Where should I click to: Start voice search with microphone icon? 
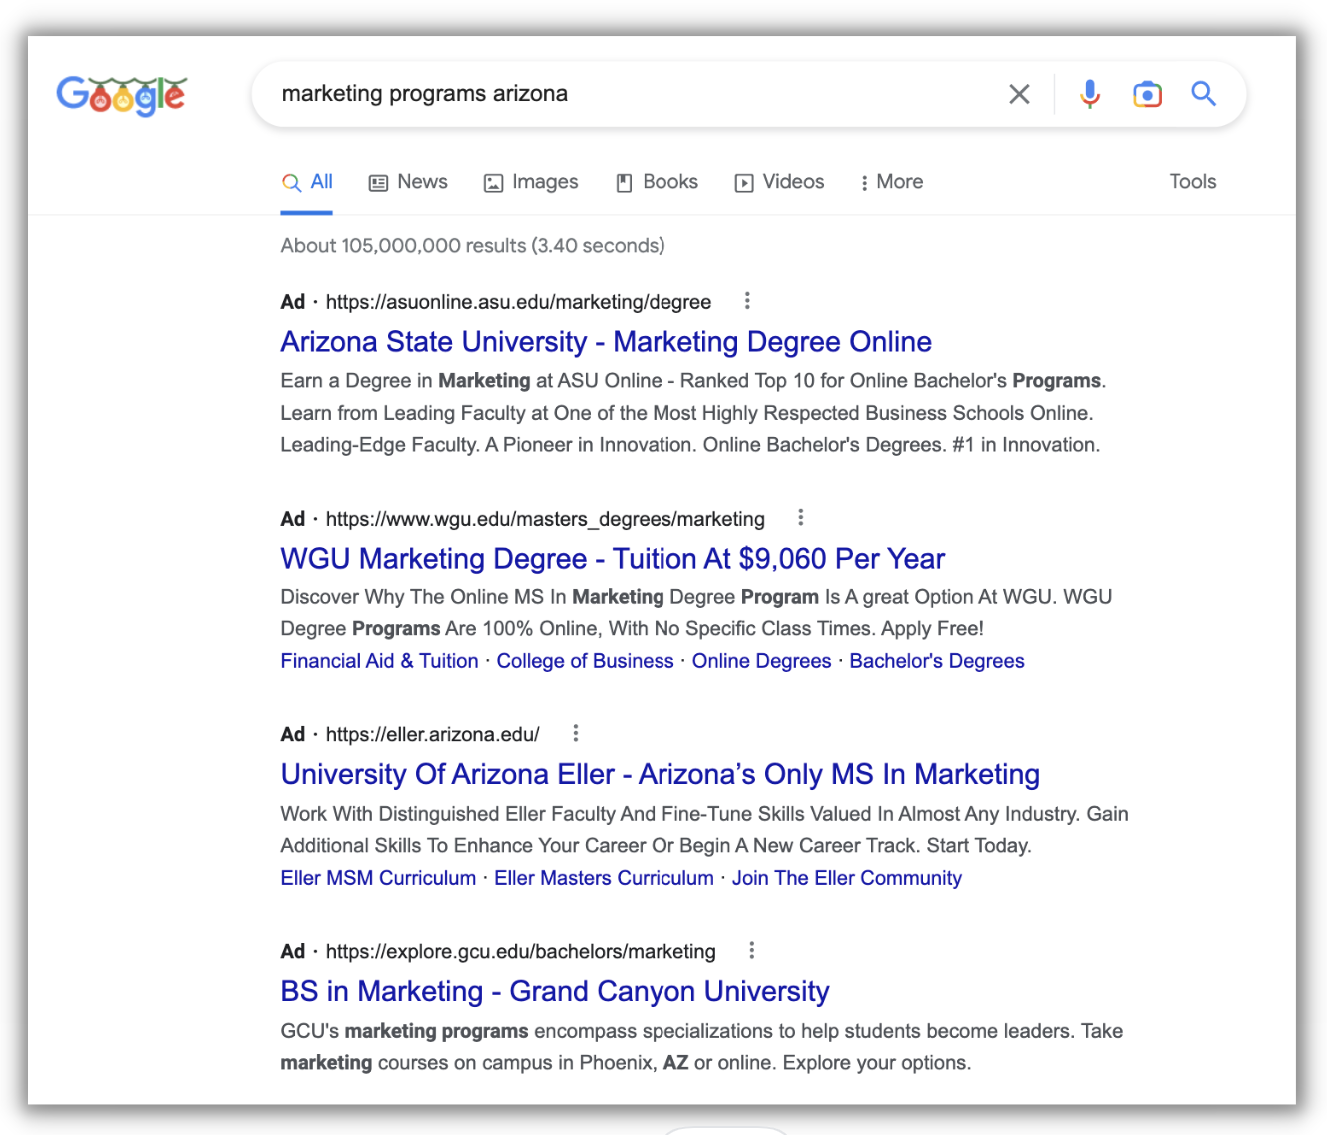(1090, 94)
